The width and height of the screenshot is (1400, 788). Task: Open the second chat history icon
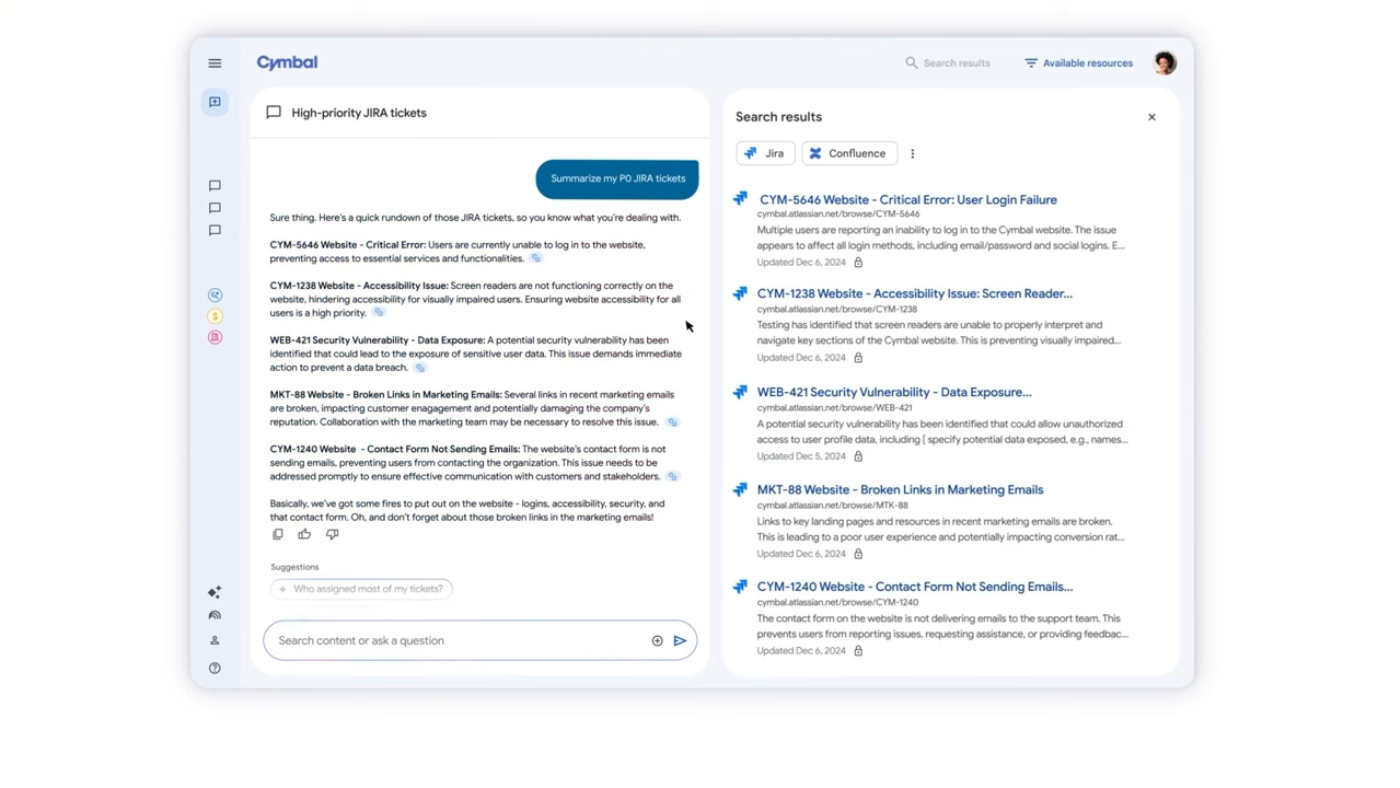pyautogui.click(x=215, y=208)
